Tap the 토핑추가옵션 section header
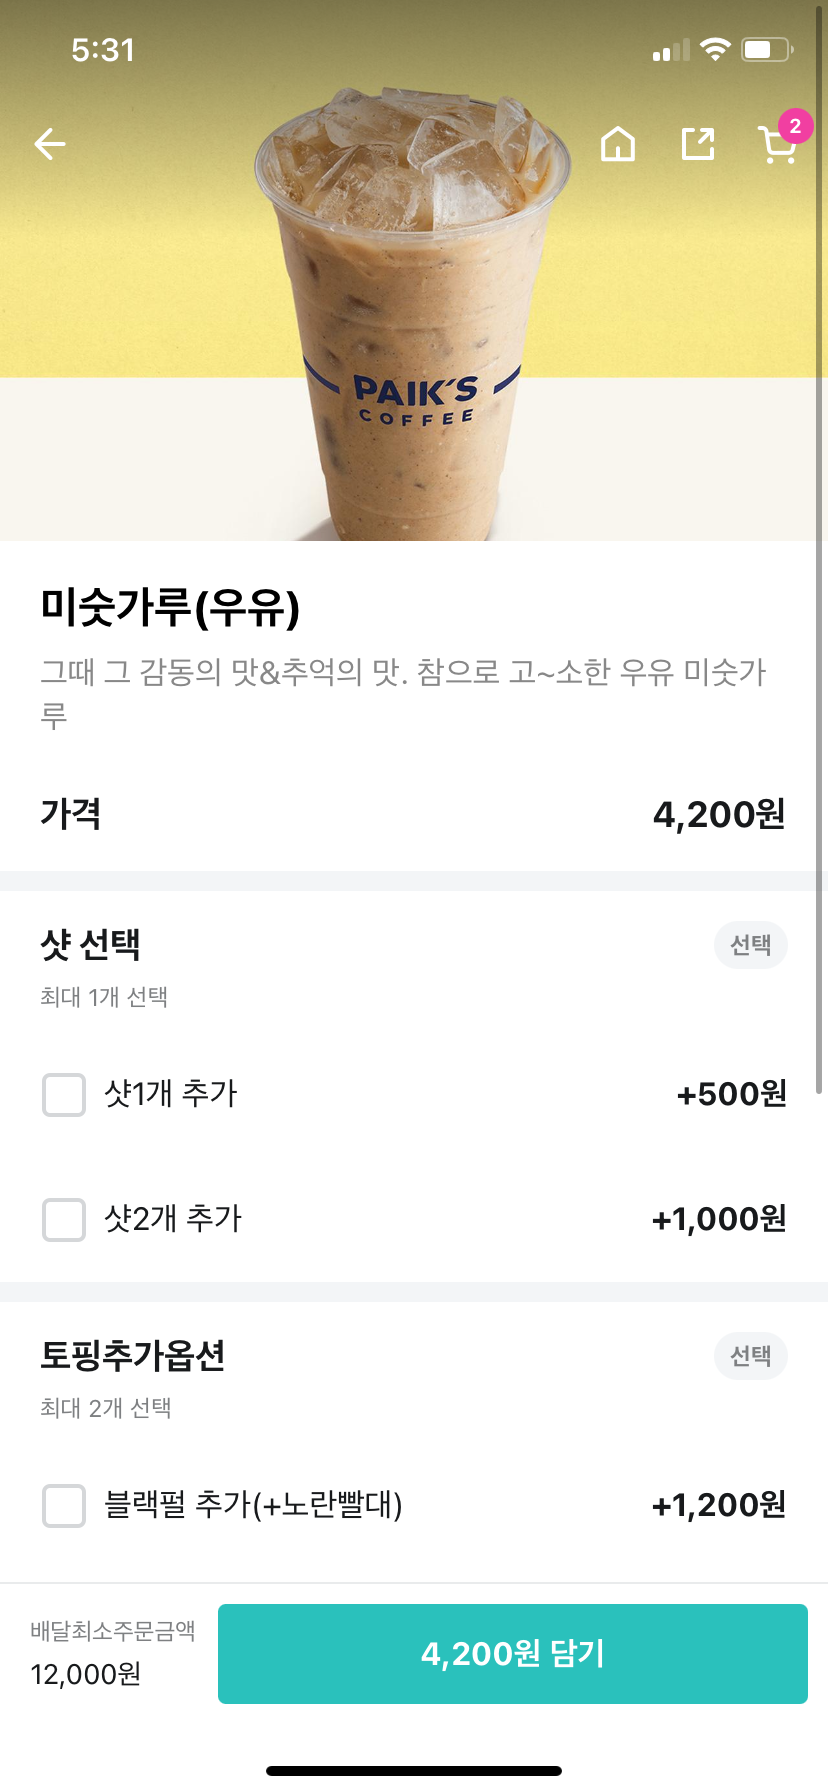The height and width of the screenshot is (1792, 828). click(133, 1355)
